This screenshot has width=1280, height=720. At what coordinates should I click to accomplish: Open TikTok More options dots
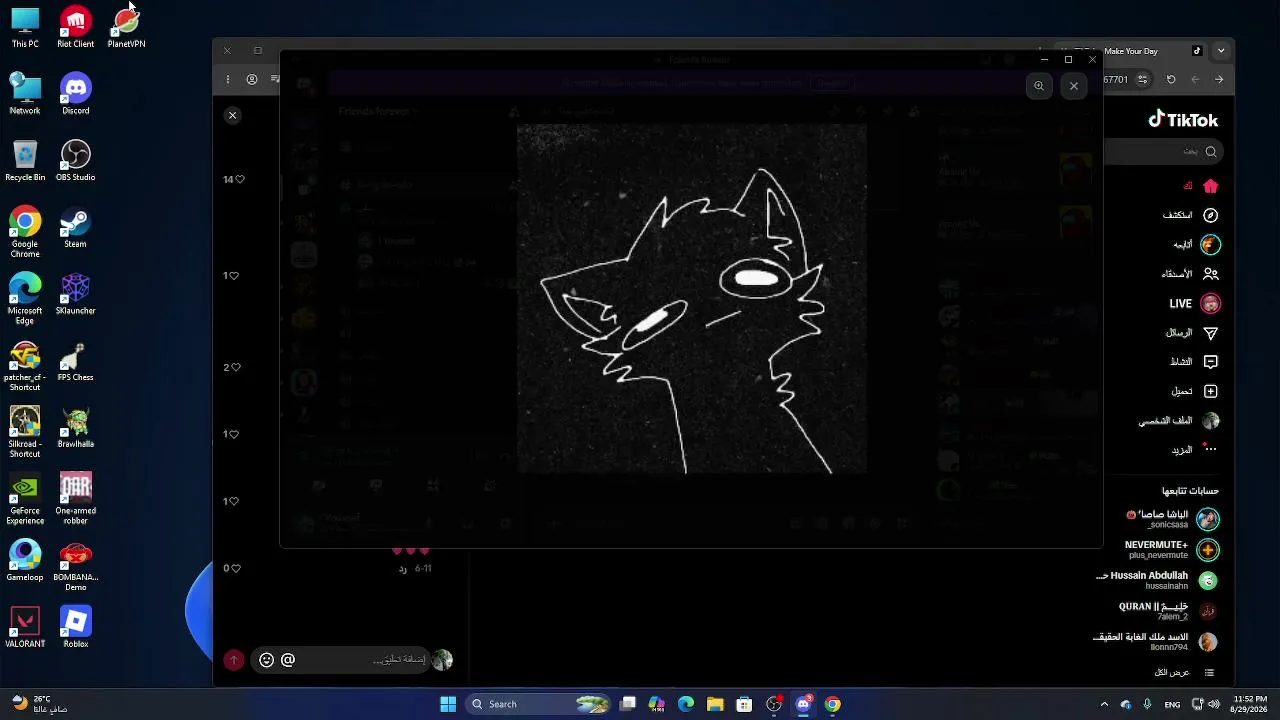(1211, 449)
